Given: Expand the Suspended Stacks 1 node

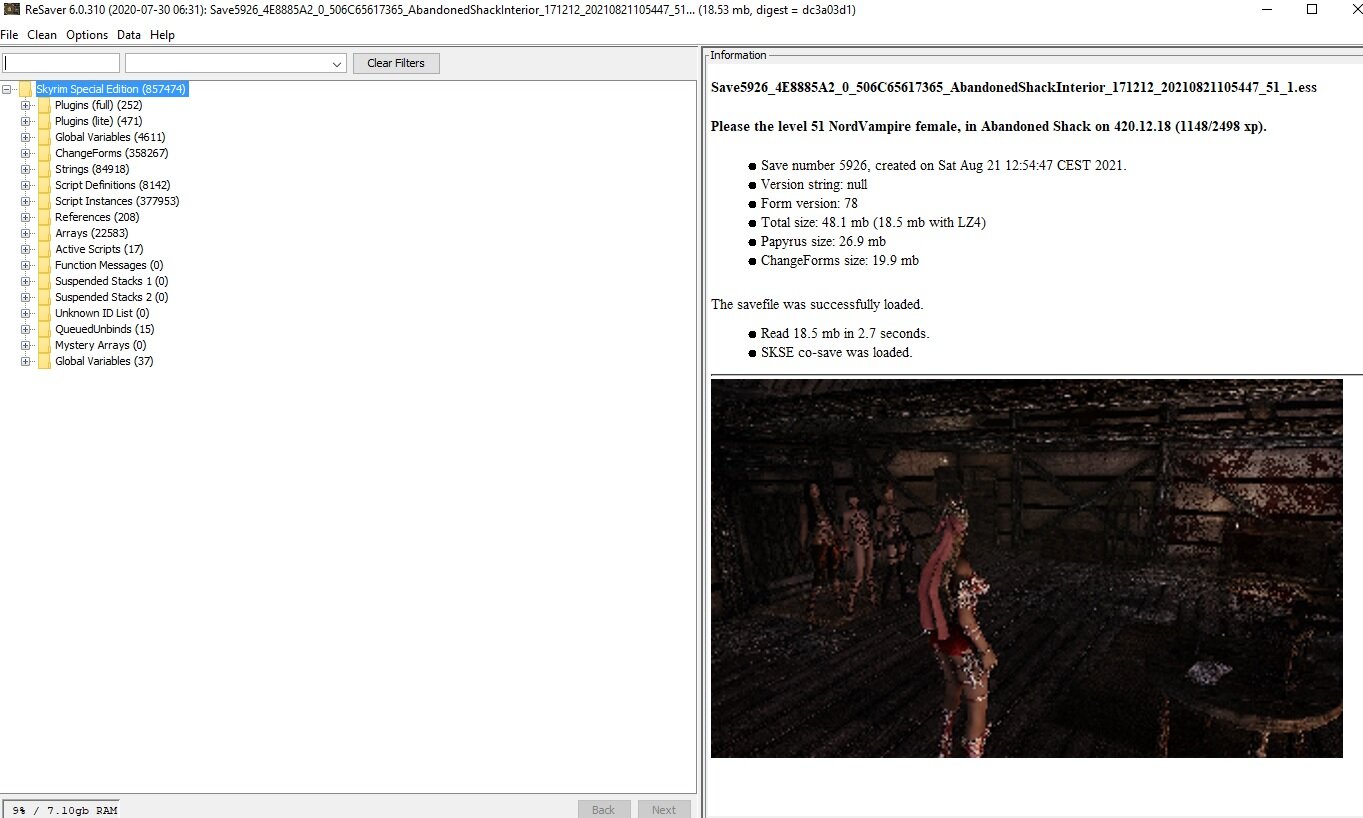Looking at the screenshot, I should point(26,281).
